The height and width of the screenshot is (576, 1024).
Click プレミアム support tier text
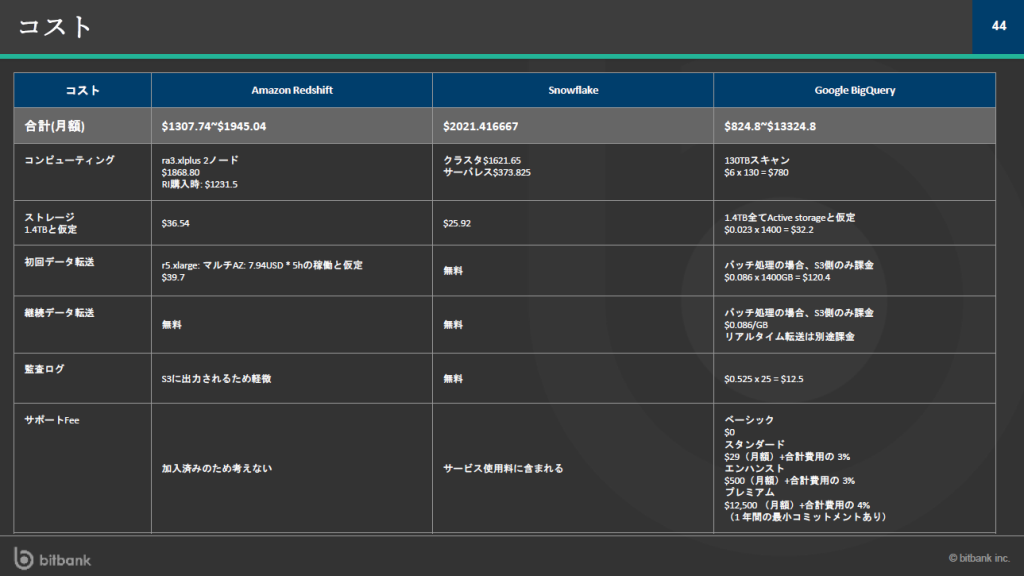click(748, 492)
